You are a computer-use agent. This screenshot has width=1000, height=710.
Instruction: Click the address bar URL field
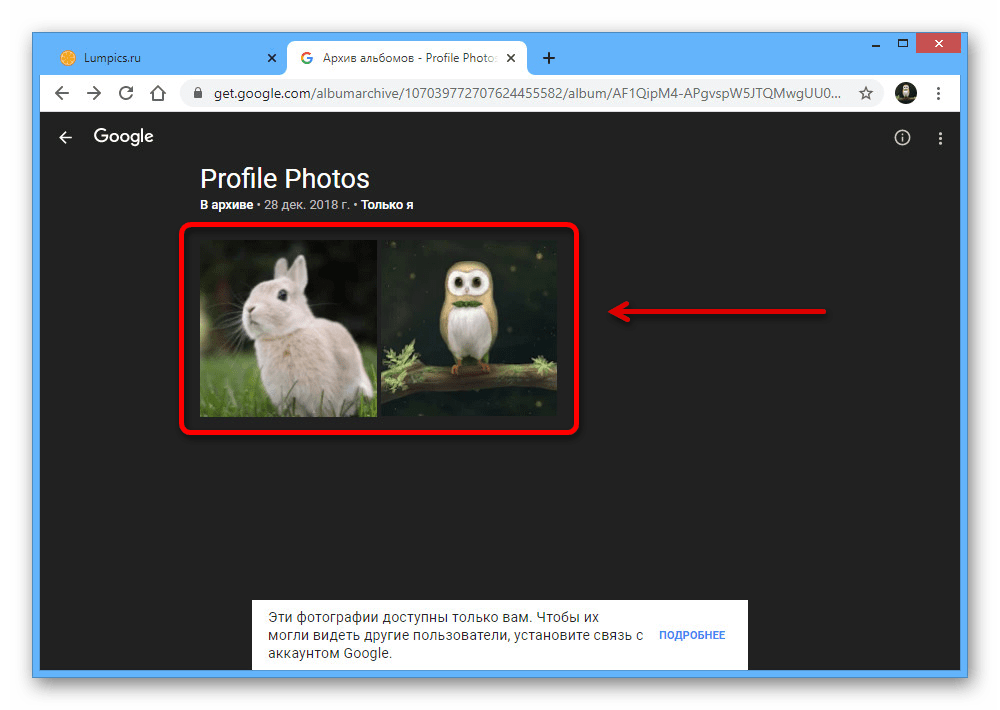tap(520, 93)
